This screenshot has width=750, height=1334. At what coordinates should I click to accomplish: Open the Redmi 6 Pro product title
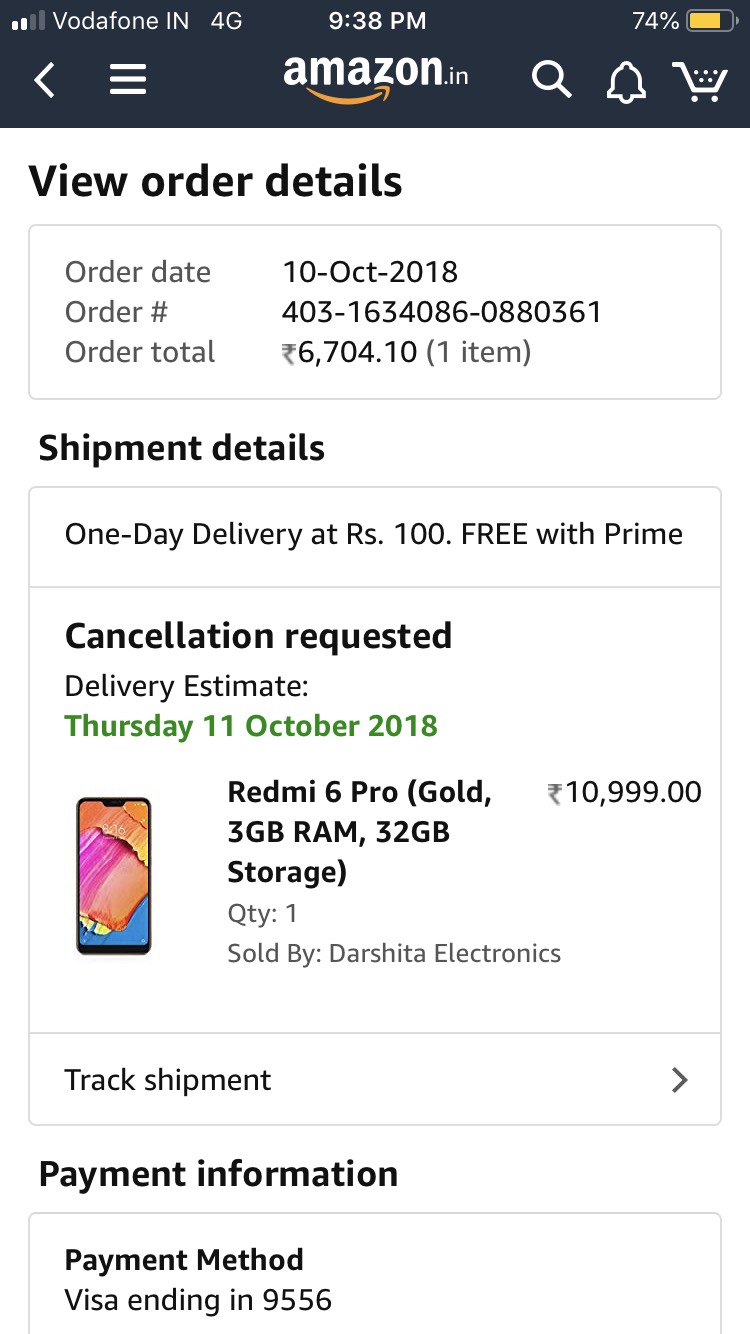(x=359, y=832)
